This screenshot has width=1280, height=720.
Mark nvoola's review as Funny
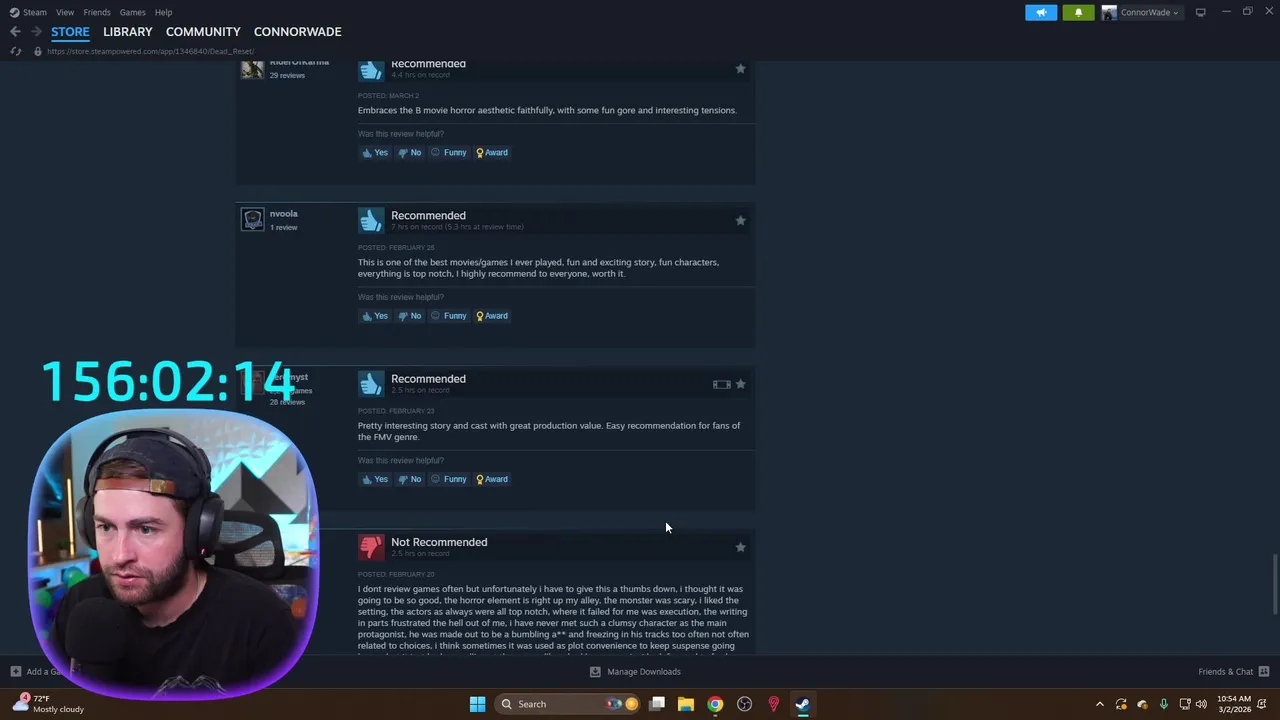point(449,316)
